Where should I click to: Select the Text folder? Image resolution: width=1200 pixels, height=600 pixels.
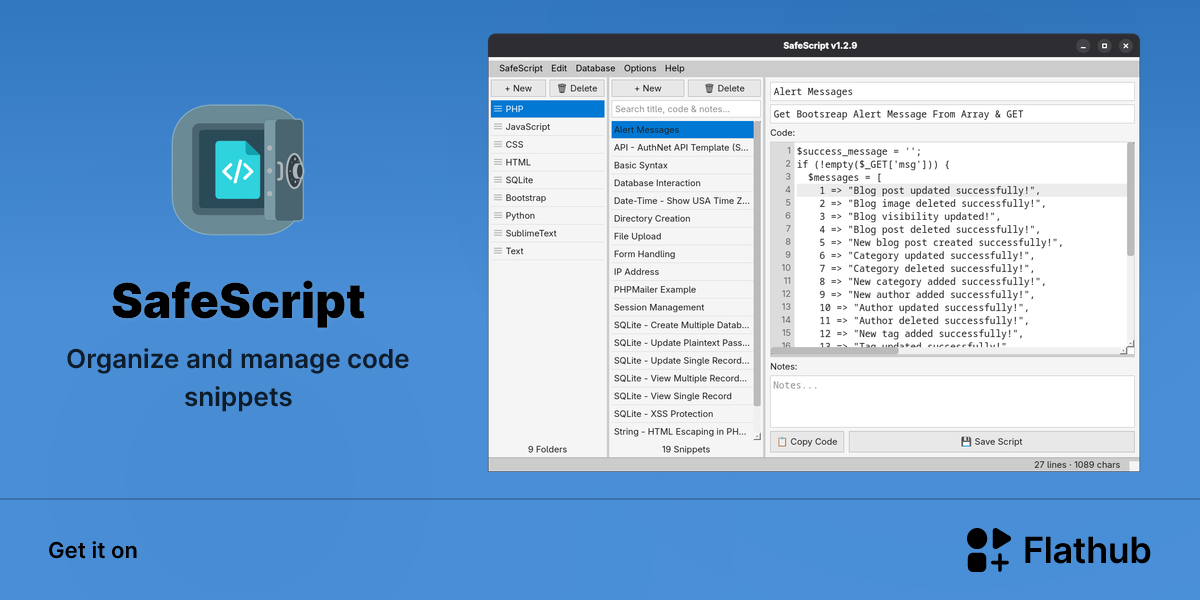(x=548, y=251)
